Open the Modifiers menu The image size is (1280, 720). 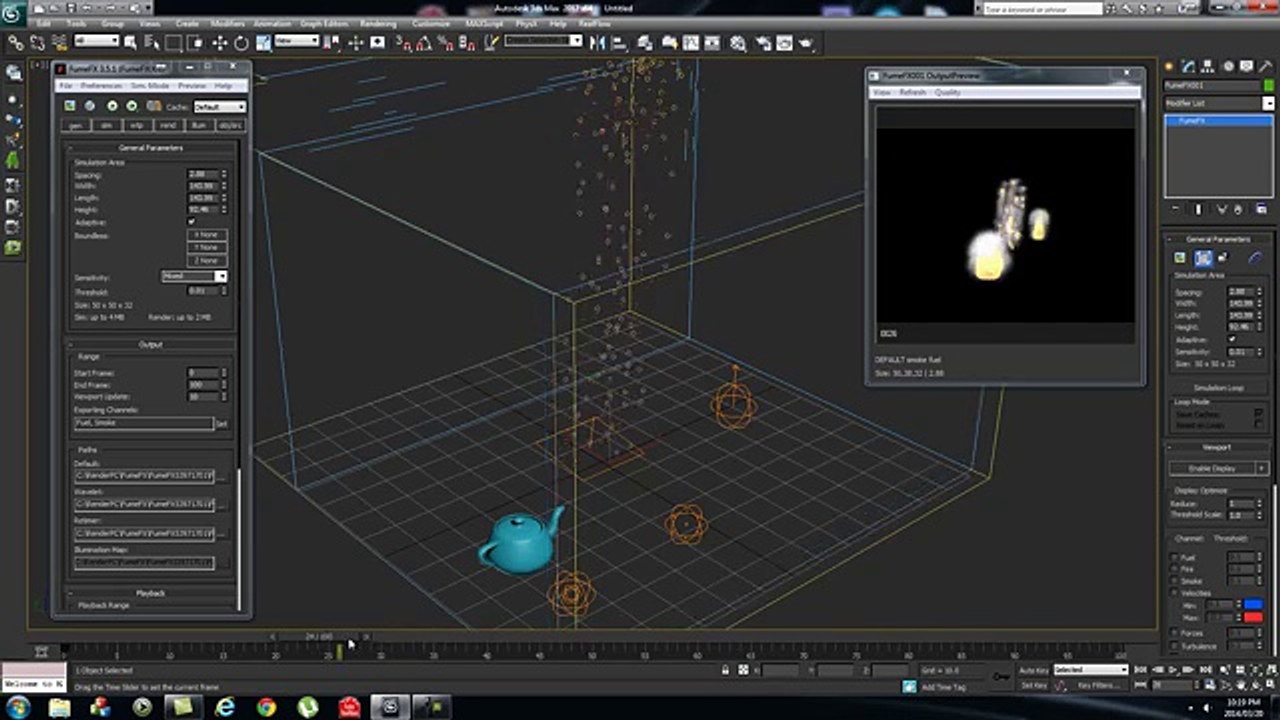click(228, 23)
